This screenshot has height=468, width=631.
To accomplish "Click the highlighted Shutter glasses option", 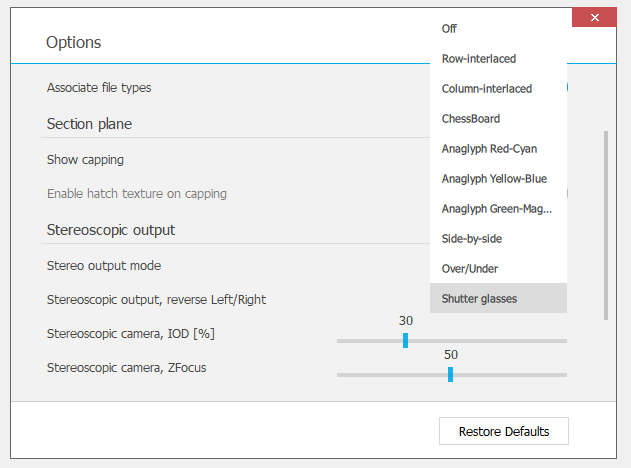I will pos(480,299).
